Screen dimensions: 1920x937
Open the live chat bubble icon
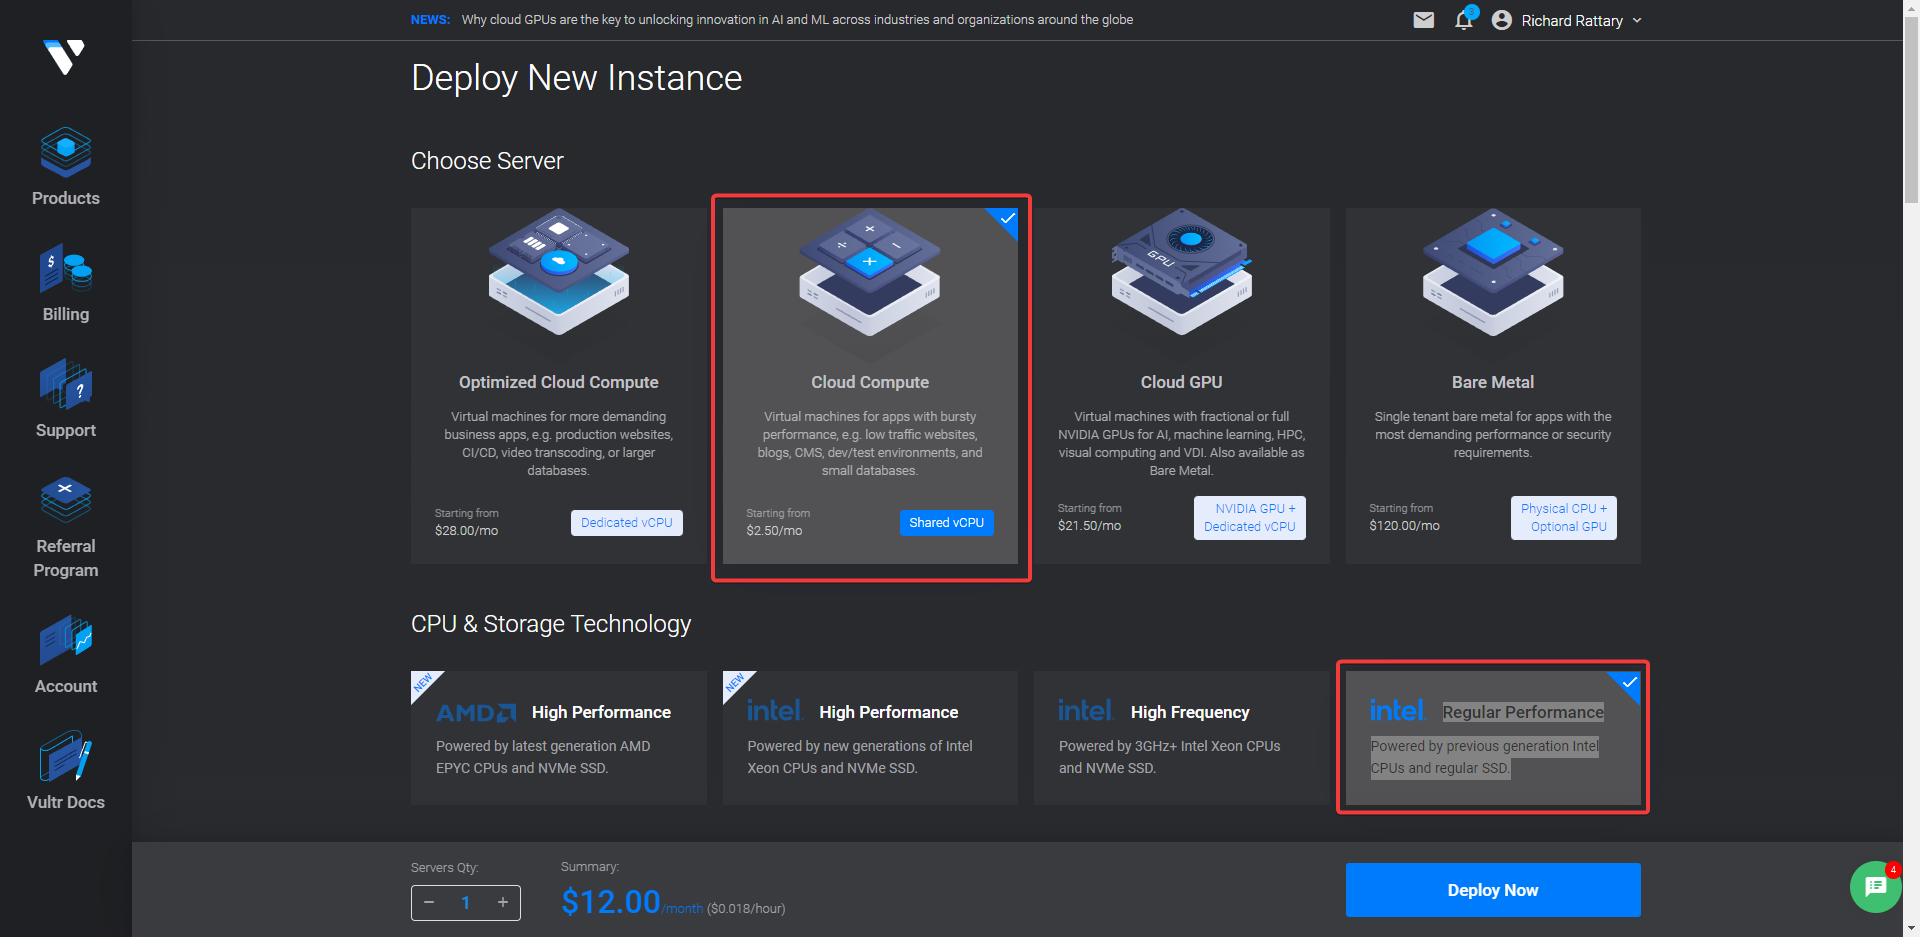pyautogui.click(x=1875, y=887)
